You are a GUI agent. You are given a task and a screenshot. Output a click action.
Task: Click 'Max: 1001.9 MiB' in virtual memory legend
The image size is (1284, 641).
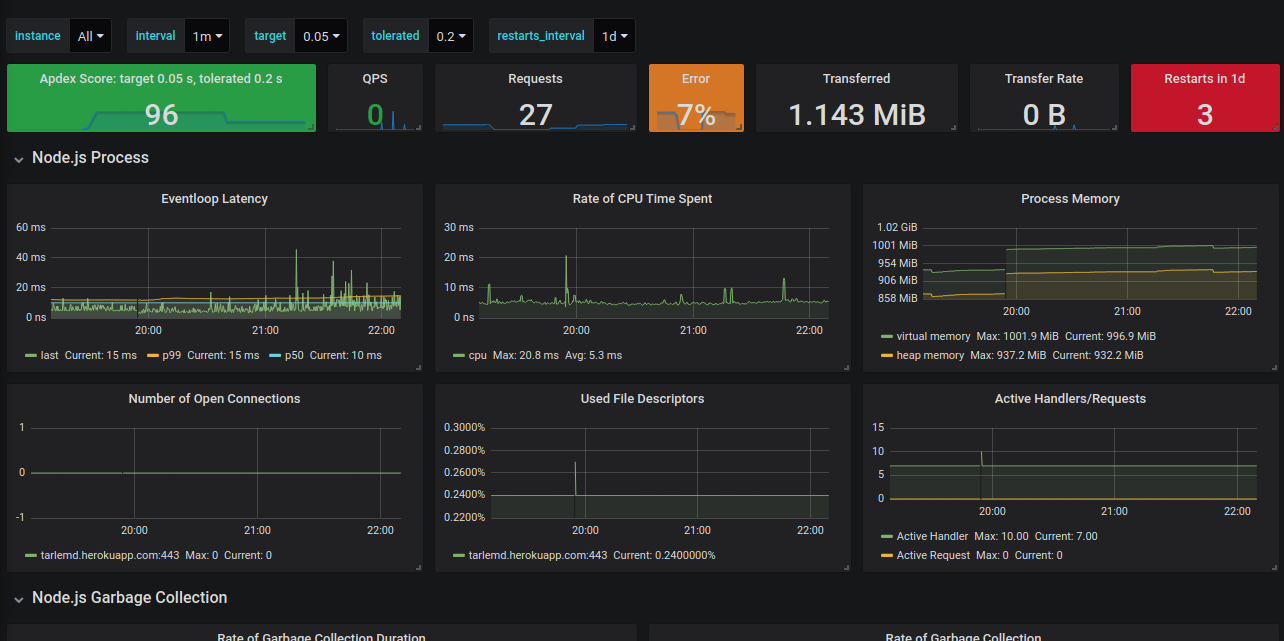point(1018,336)
